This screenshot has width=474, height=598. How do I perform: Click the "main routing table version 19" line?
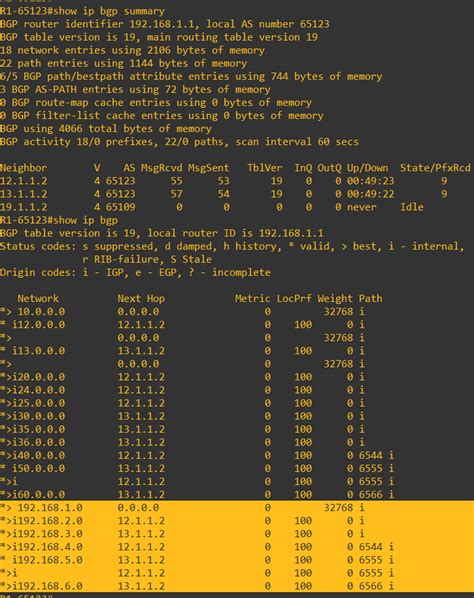(x=159, y=37)
